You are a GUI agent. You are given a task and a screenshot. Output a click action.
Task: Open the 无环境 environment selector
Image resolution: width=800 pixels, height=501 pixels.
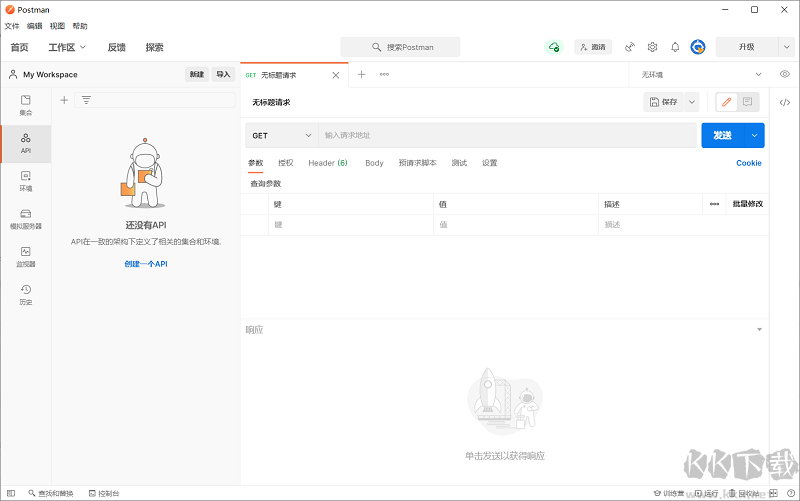(702, 74)
